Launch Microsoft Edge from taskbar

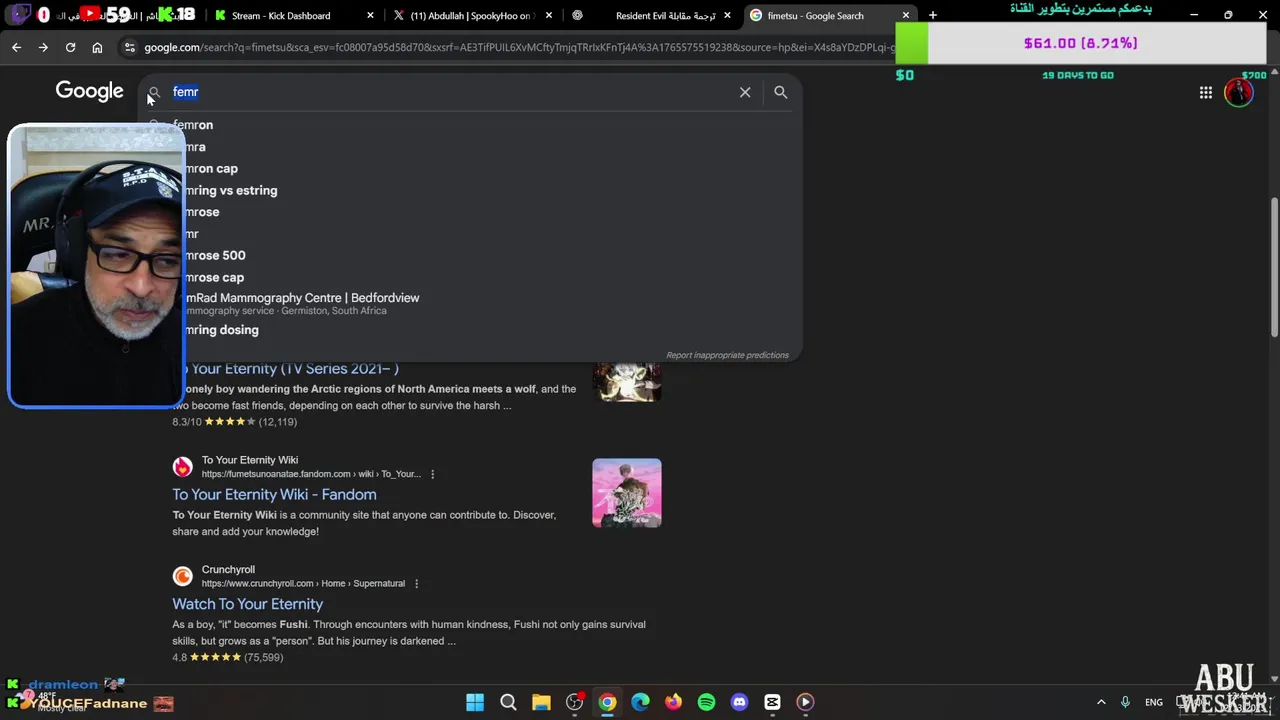click(x=640, y=702)
